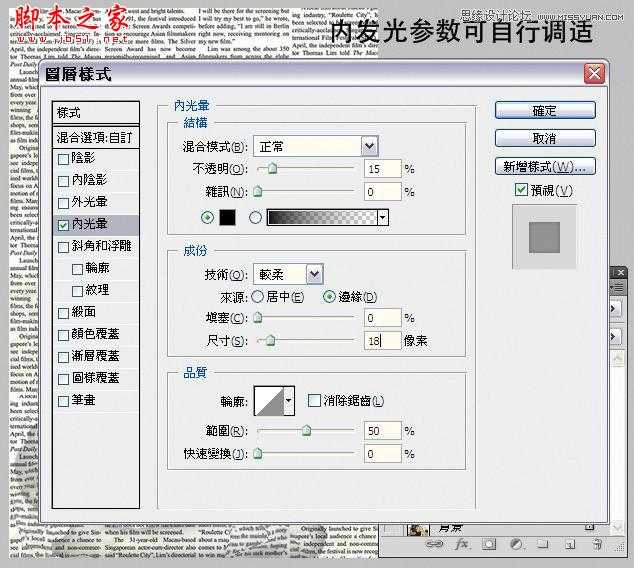Click the style preview thumbnail under 預視

click(x=544, y=237)
